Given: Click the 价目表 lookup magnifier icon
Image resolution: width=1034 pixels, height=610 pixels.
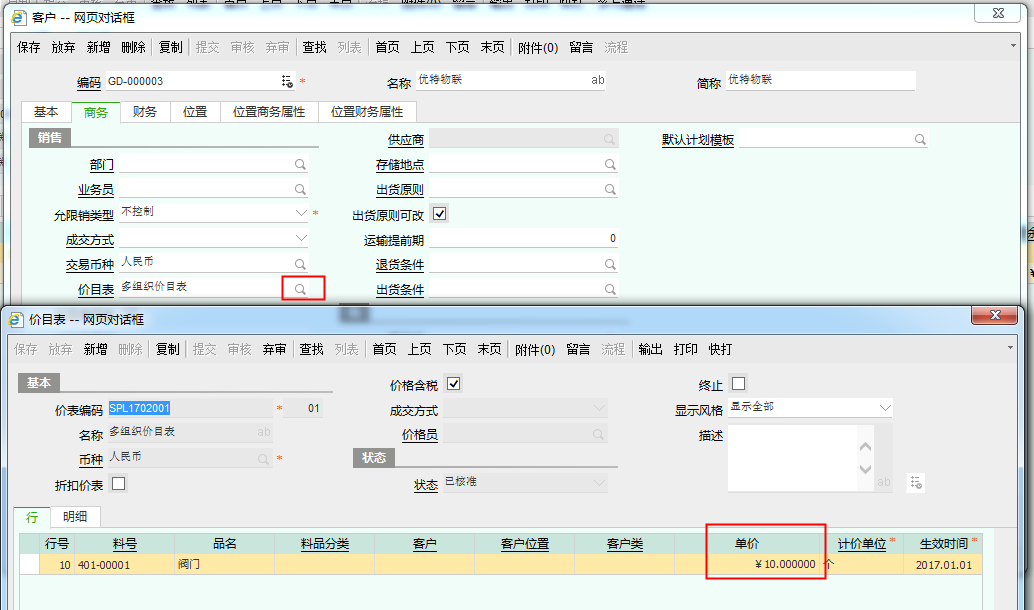Looking at the screenshot, I should (x=300, y=289).
